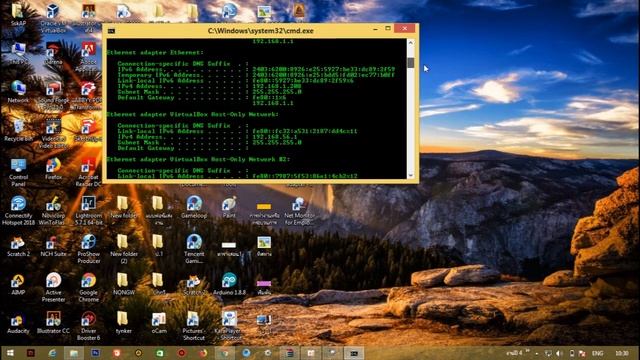Open the cmd.exe window system menu icon
640x360 pixels.
coord(111,31)
